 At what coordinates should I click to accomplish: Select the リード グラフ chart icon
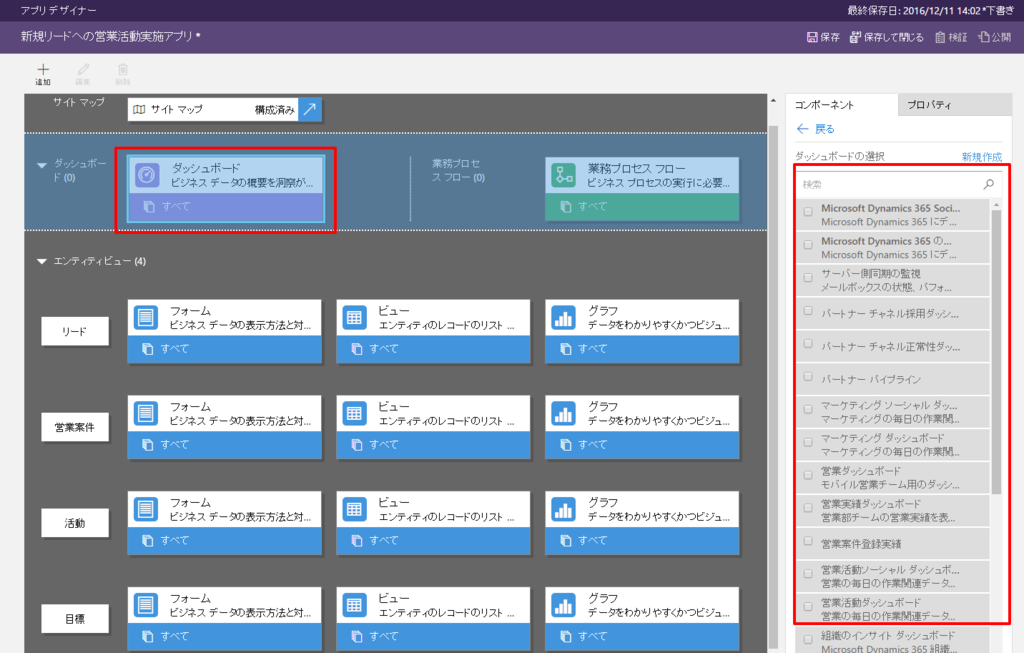563,317
